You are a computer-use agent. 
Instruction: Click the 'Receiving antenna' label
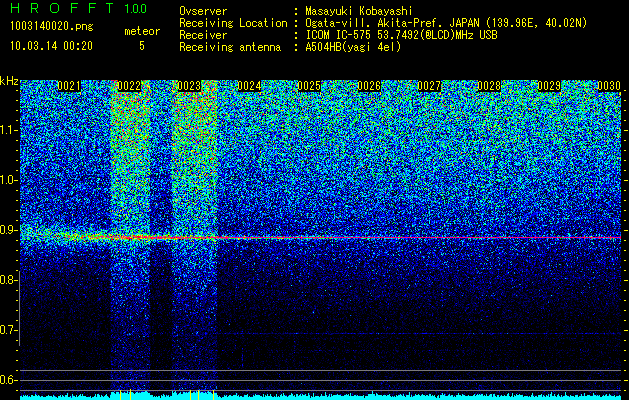tap(230, 47)
